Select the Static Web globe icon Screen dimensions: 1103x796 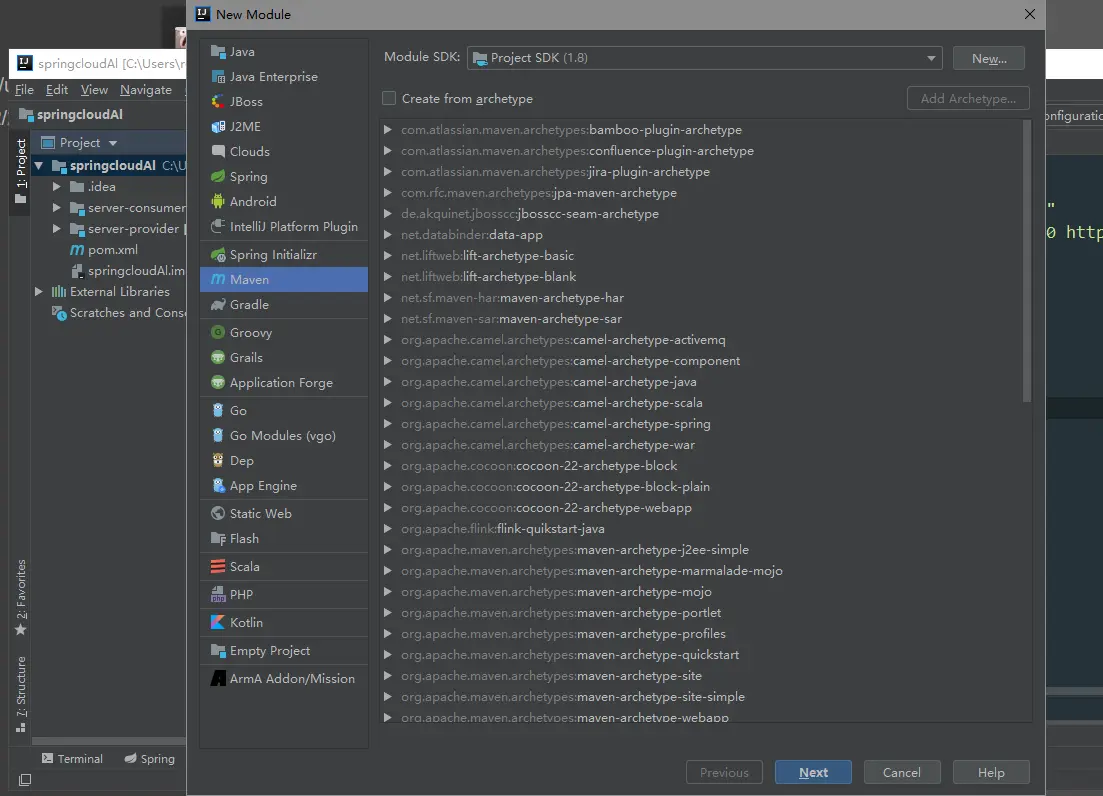coord(218,513)
